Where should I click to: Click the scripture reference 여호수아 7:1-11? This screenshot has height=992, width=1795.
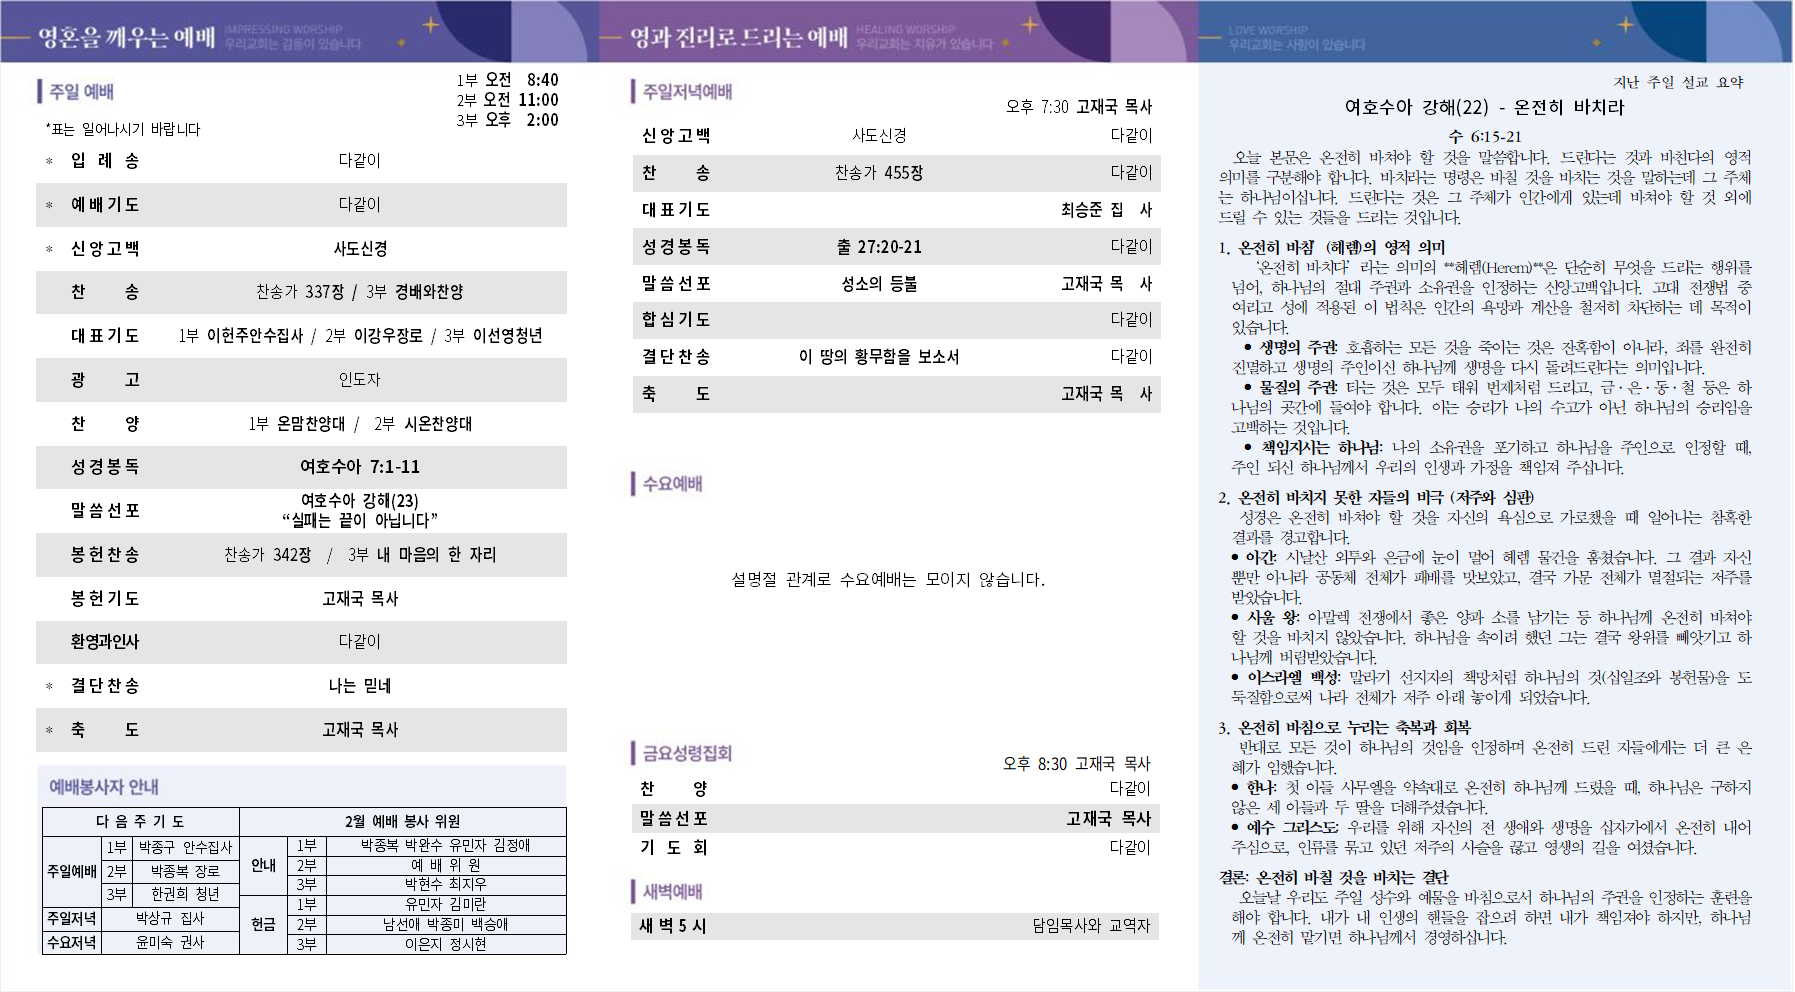[x=360, y=467]
